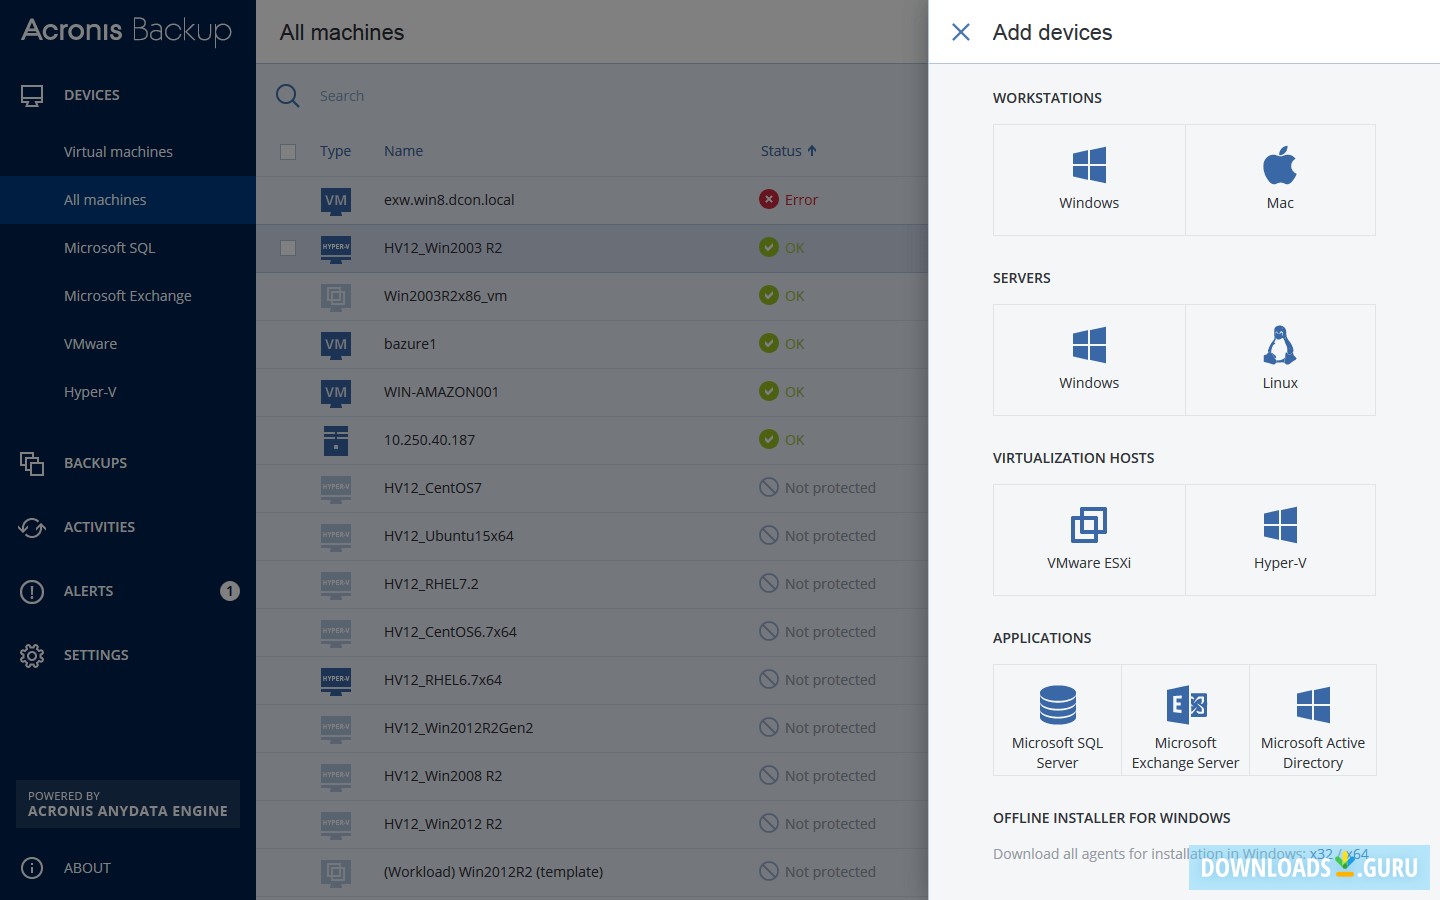1440x900 pixels.
Task: Check the HV12_Win2003 R2 row checkbox
Action: pyautogui.click(x=288, y=248)
